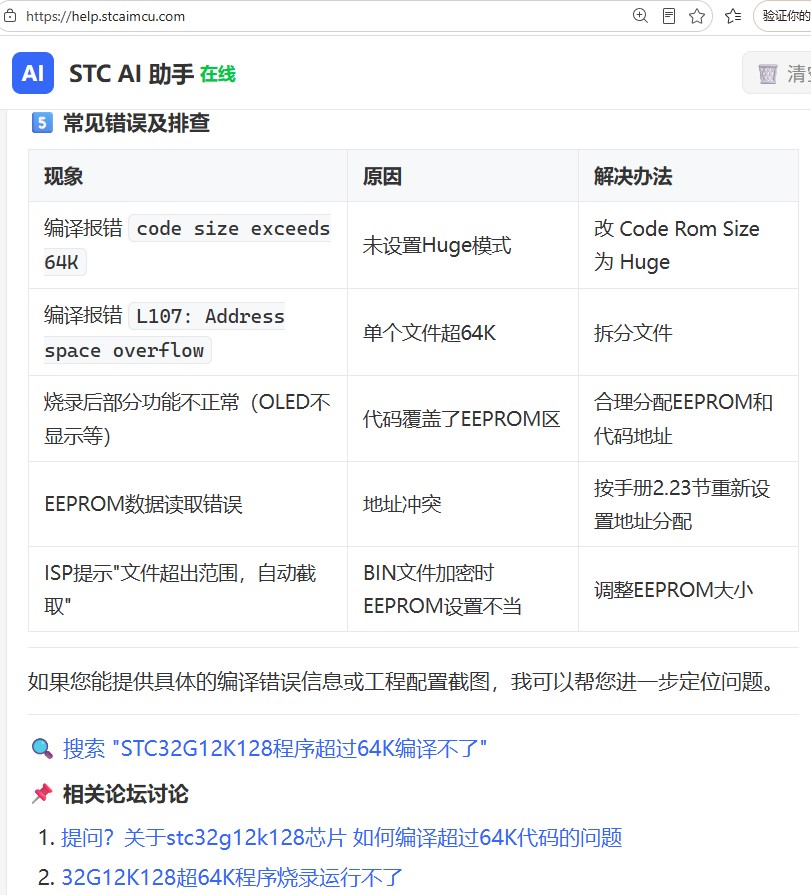Image resolution: width=811 pixels, height=895 pixels.
Task: Click the L107: Address space overflow cell
Action: pyautogui.click(x=188, y=332)
